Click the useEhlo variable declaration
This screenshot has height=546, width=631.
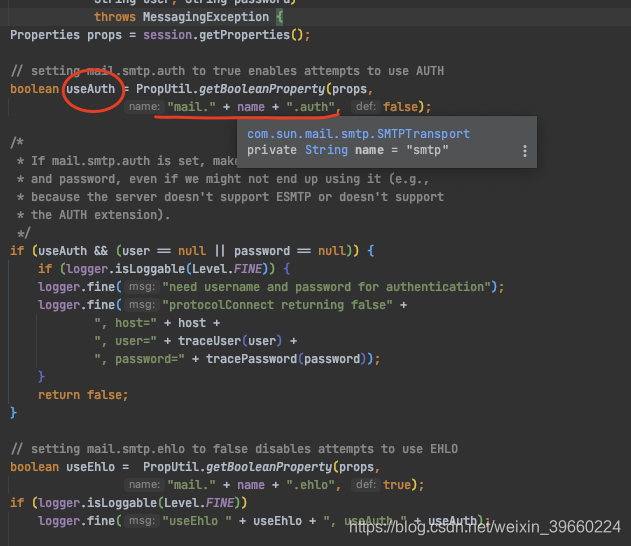click(91, 467)
